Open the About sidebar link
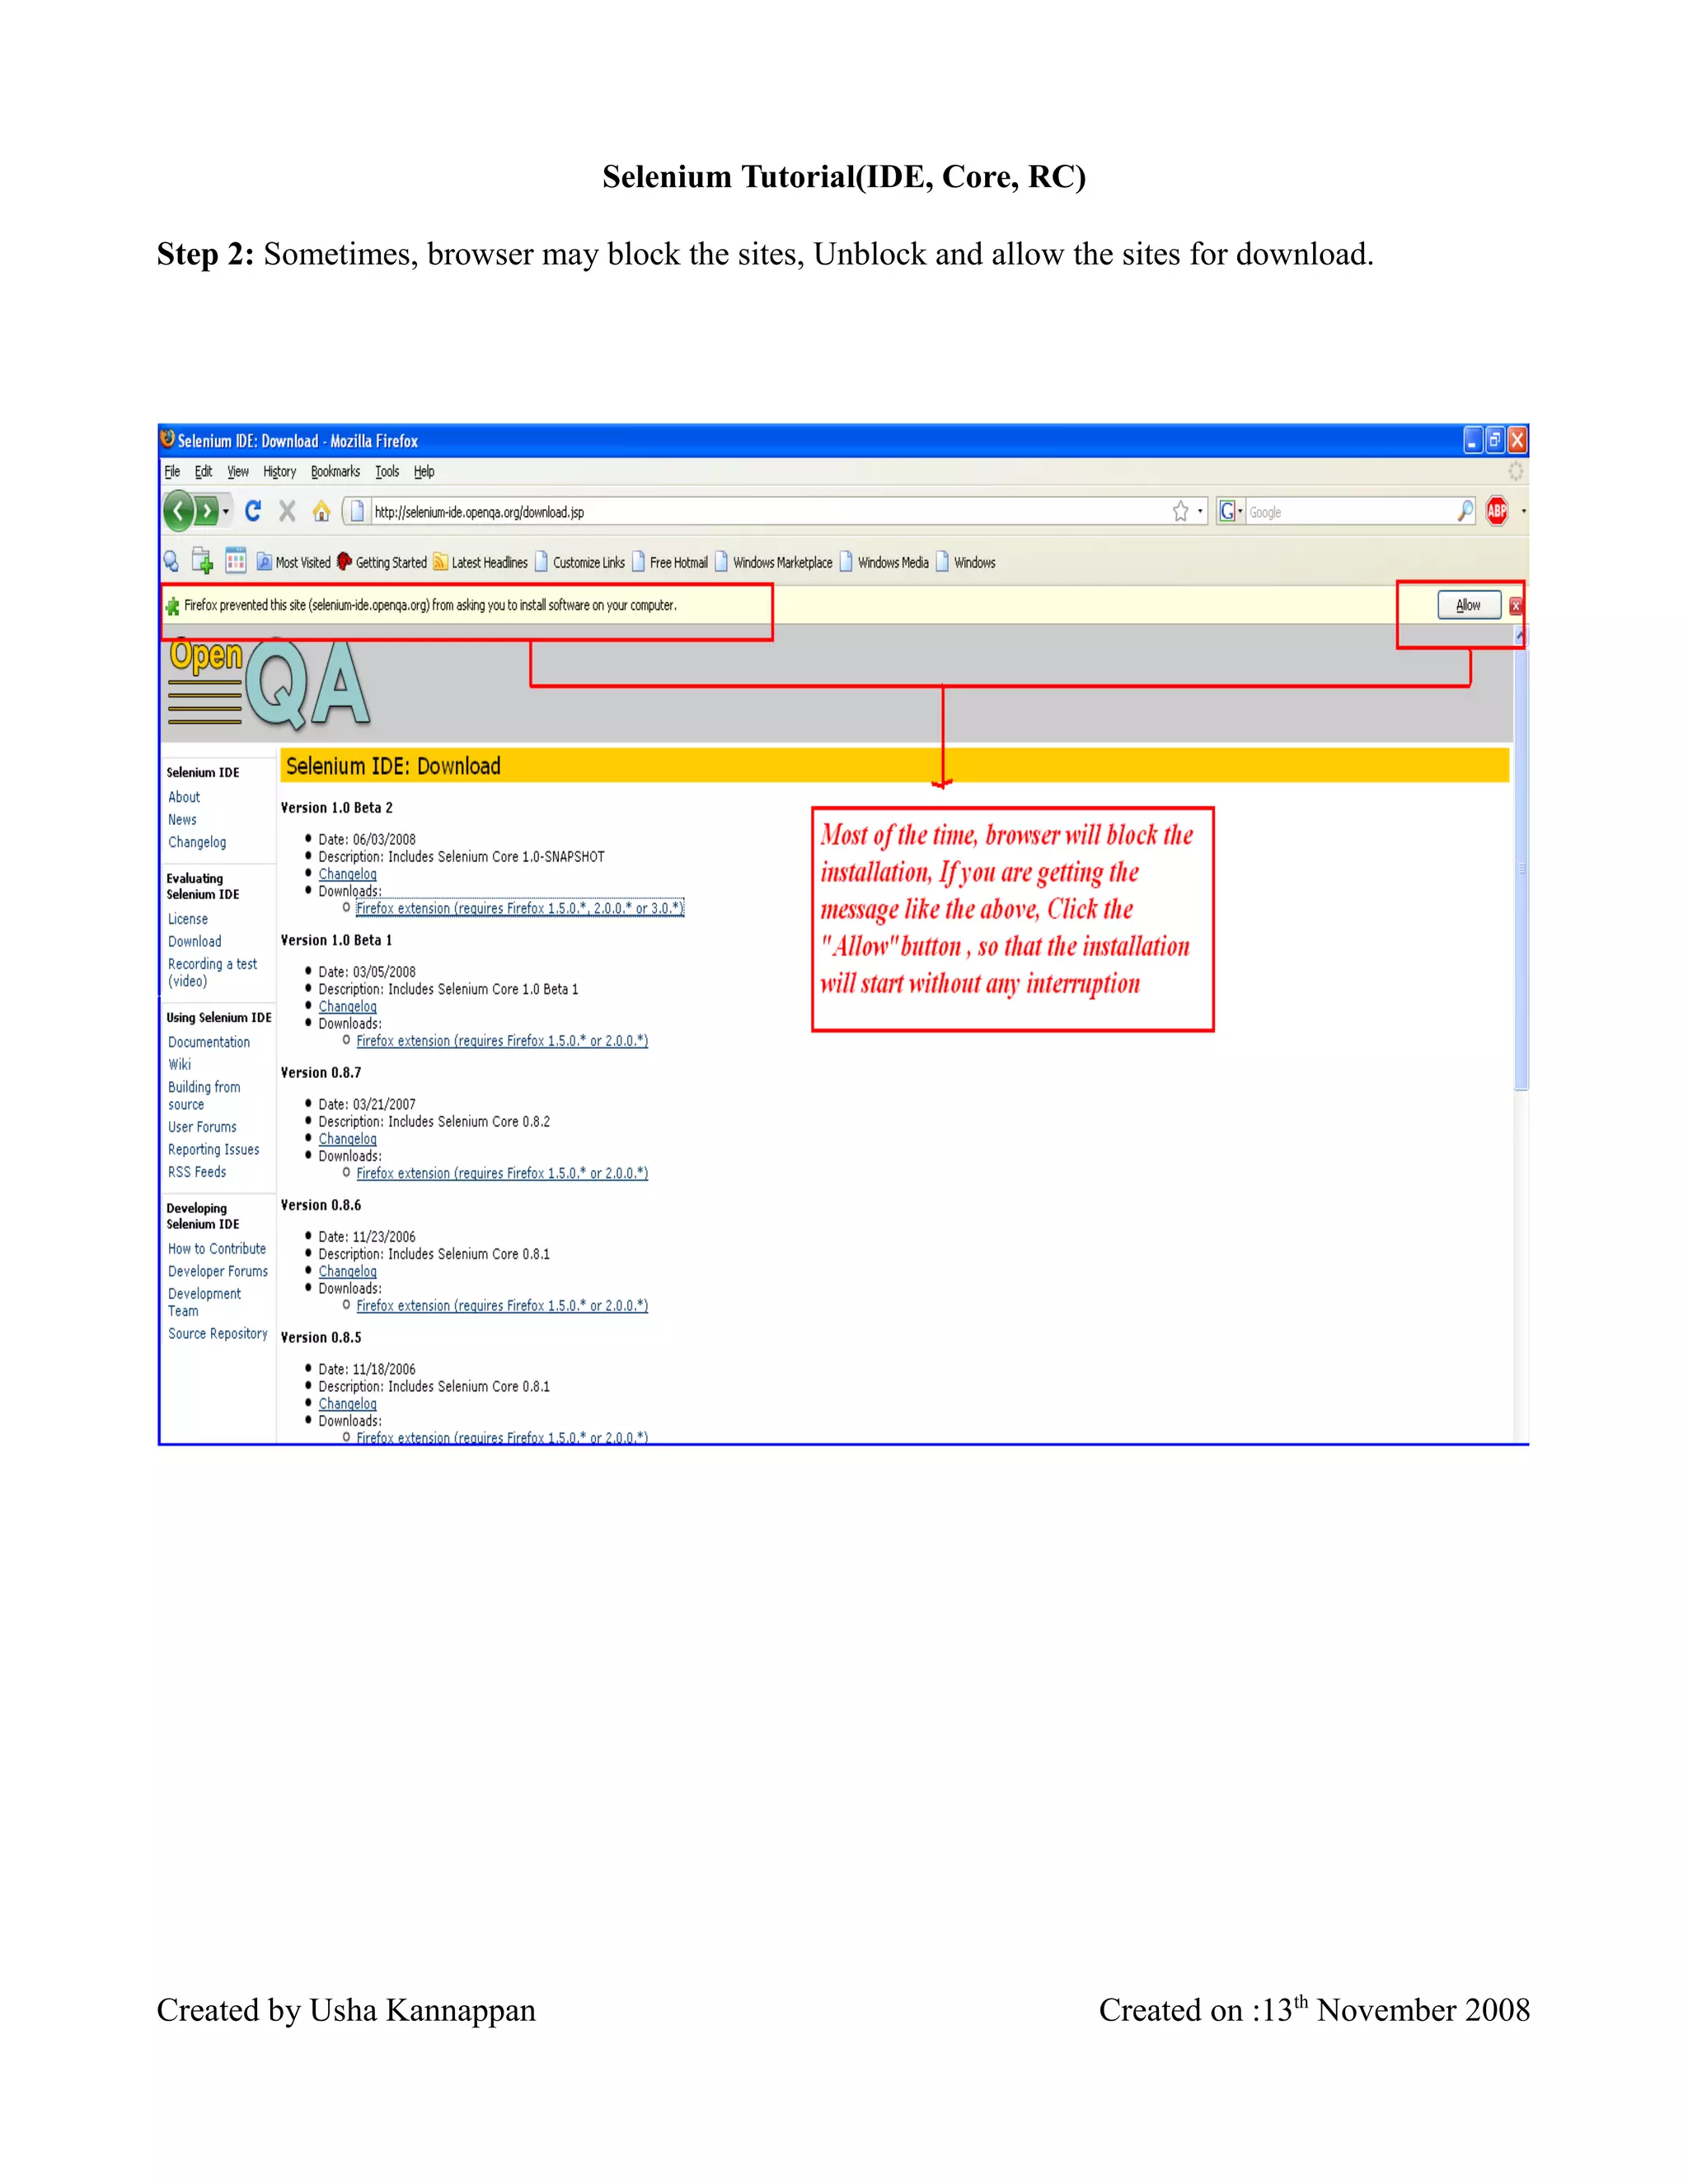 [184, 797]
